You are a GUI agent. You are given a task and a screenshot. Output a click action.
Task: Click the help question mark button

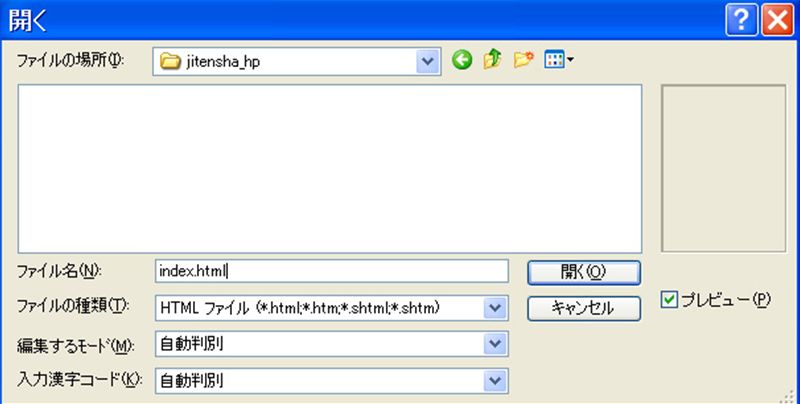click(x=741, y=21)
